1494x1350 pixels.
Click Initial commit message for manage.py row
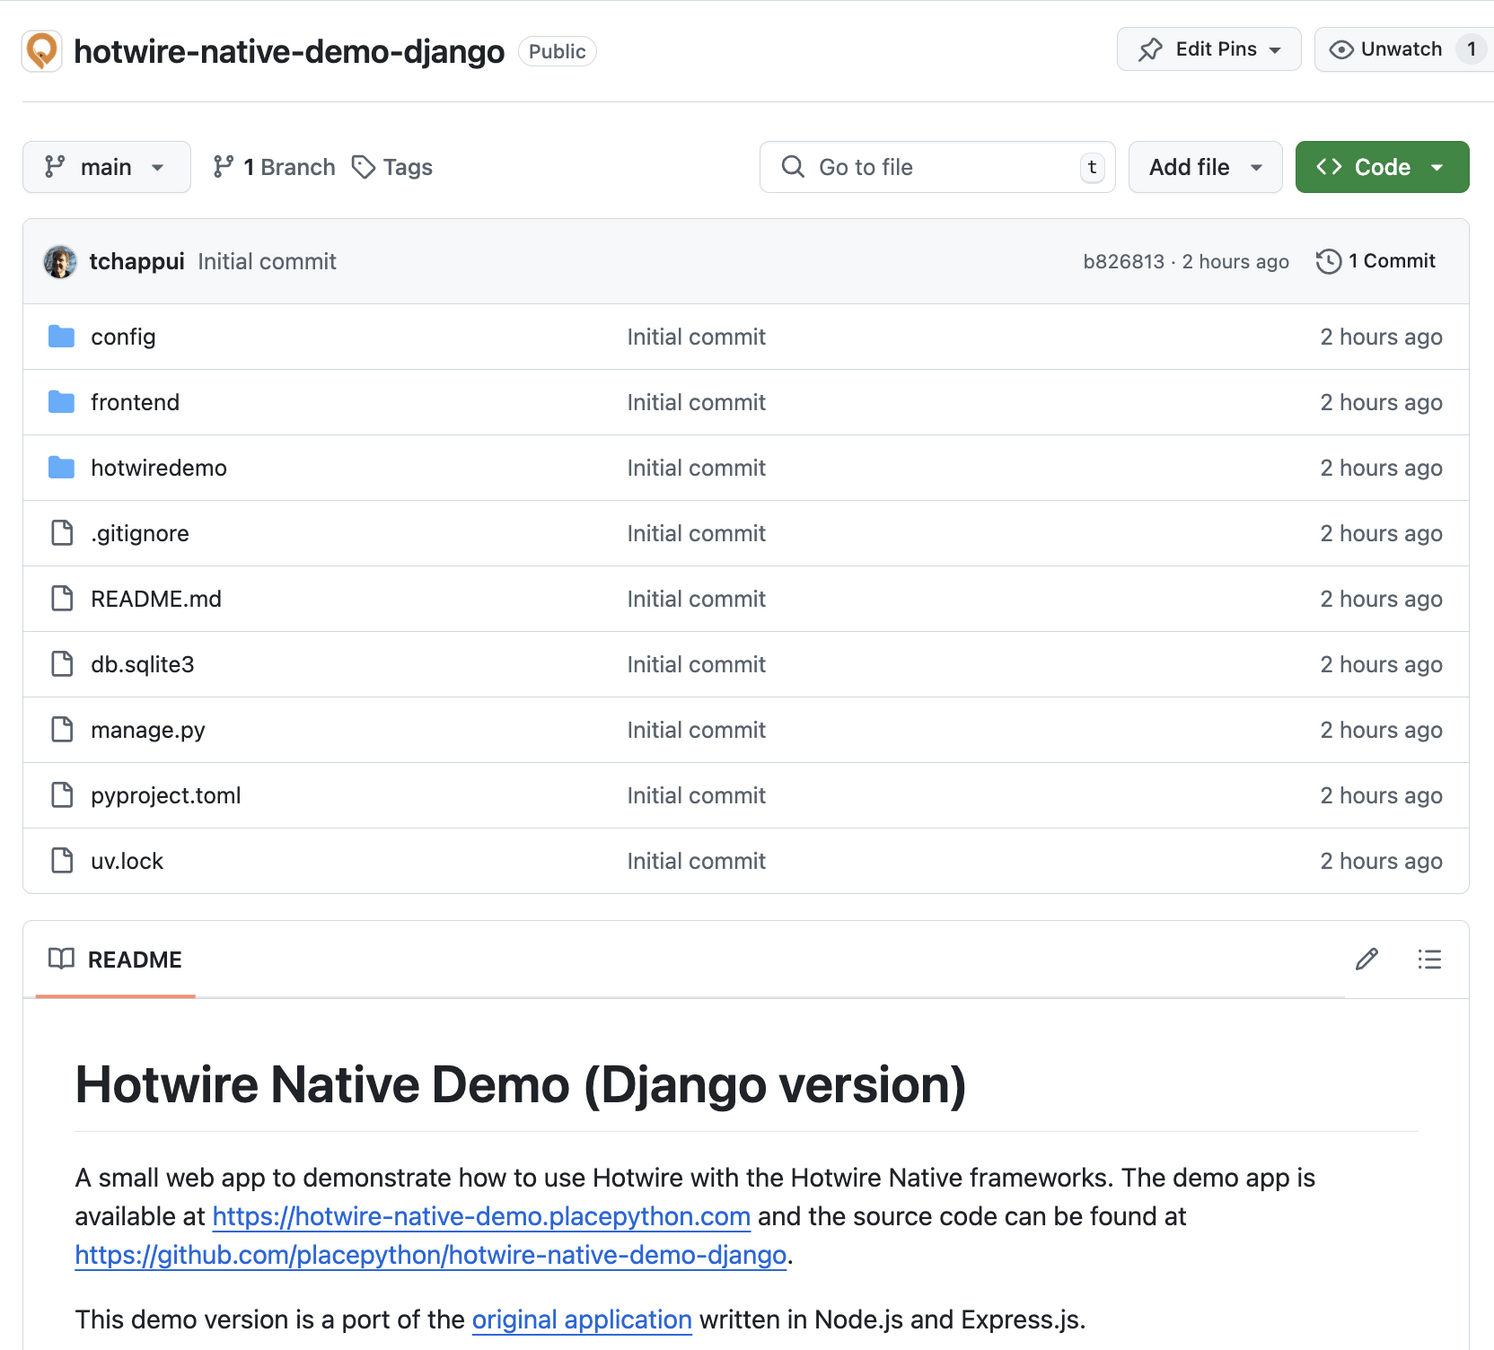(696, 730)
